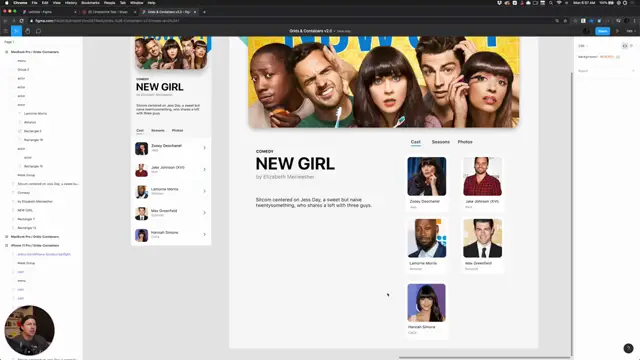This screenshot has height=360, width=640.
Task: Reload the page in Chrome
Action: tap(21, 21)
